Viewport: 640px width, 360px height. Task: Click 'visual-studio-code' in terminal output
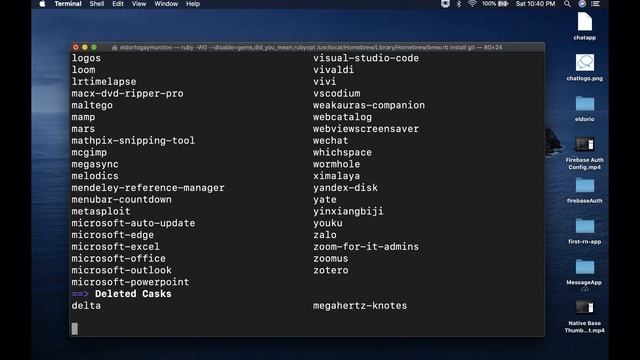pos(366,58)
